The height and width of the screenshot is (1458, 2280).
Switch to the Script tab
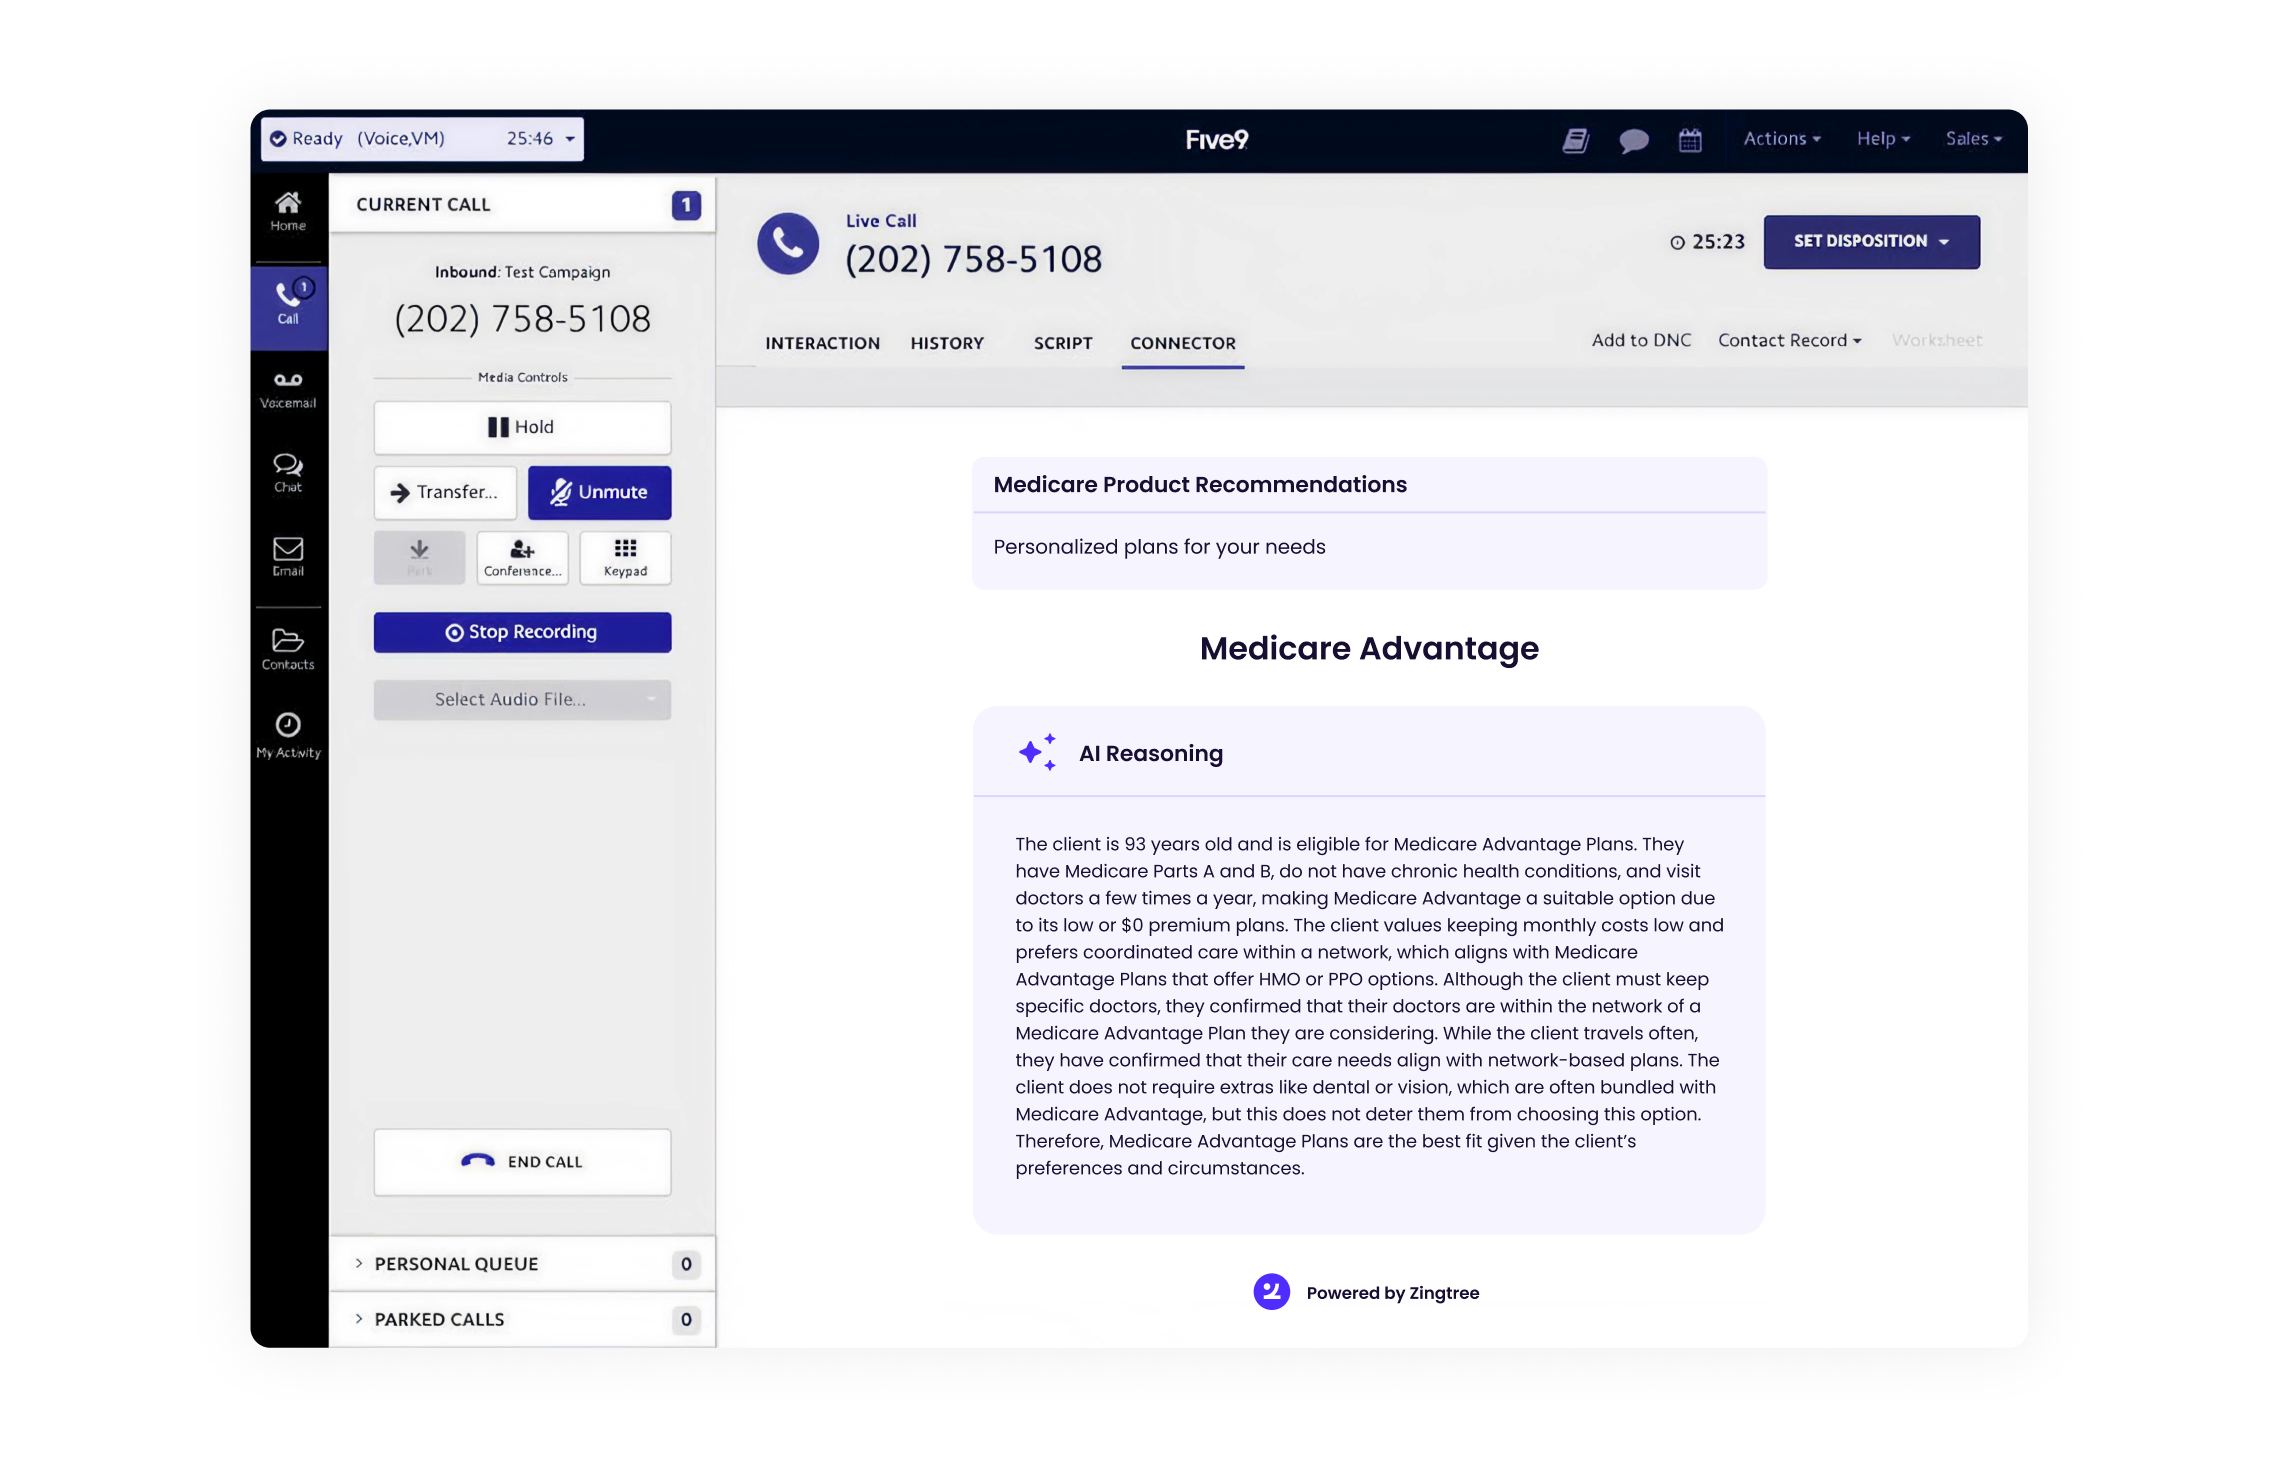pyautogui.click(x=1062, y=343)
